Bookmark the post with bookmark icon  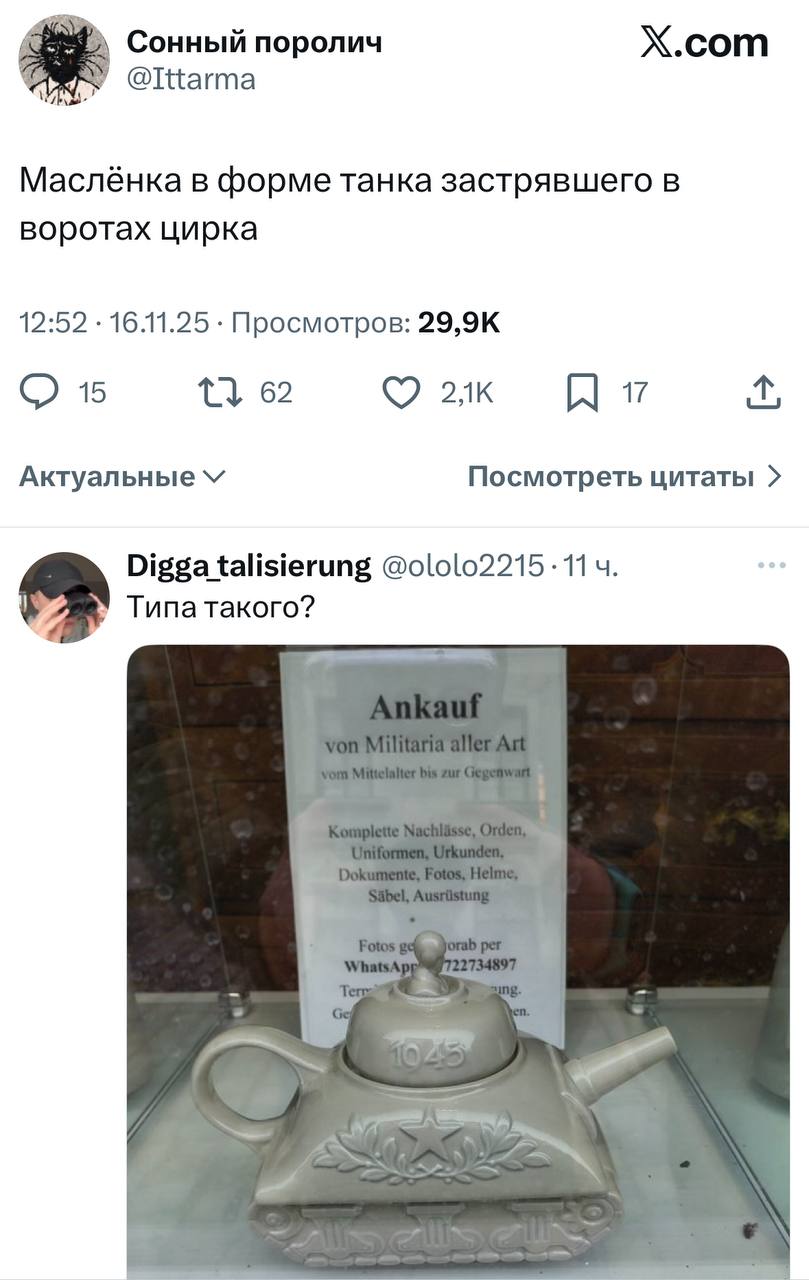click(582, 393)
